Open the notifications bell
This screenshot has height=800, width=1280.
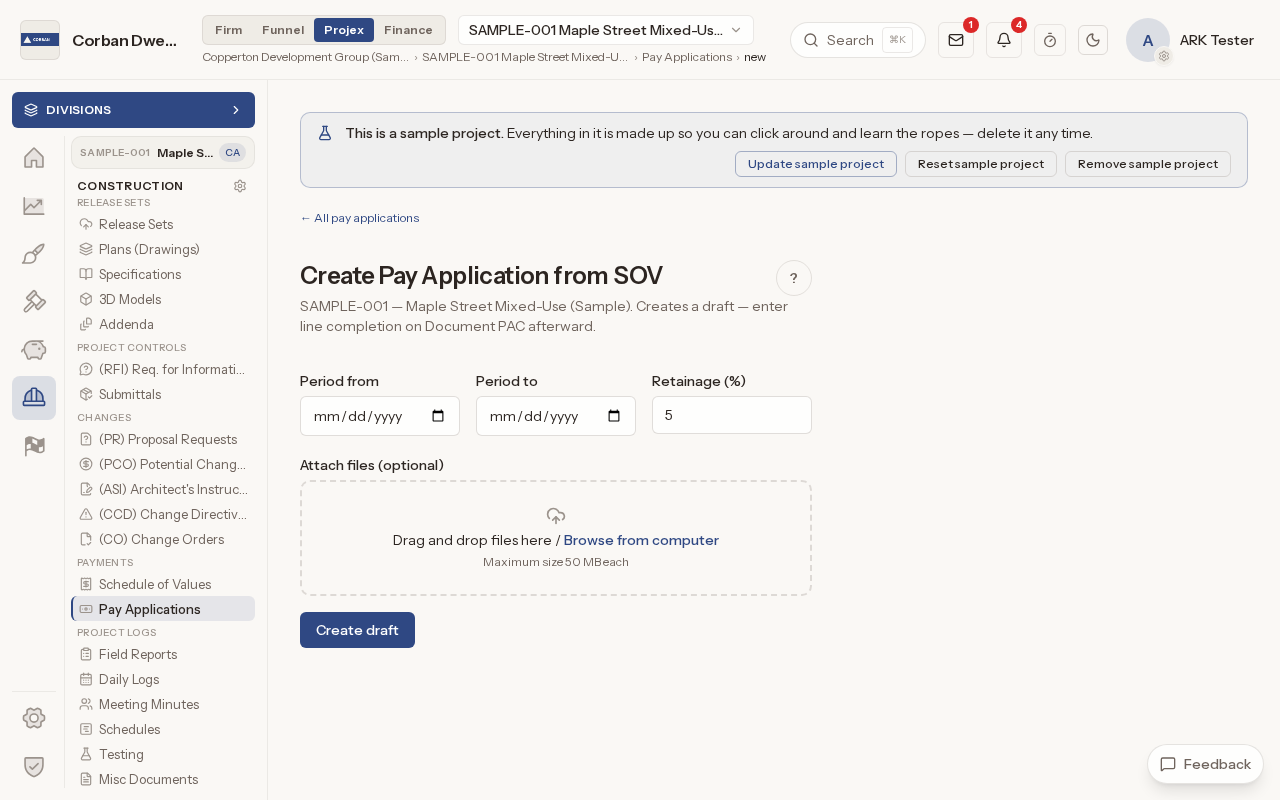pyautogui.click(x=1004, y=40)
